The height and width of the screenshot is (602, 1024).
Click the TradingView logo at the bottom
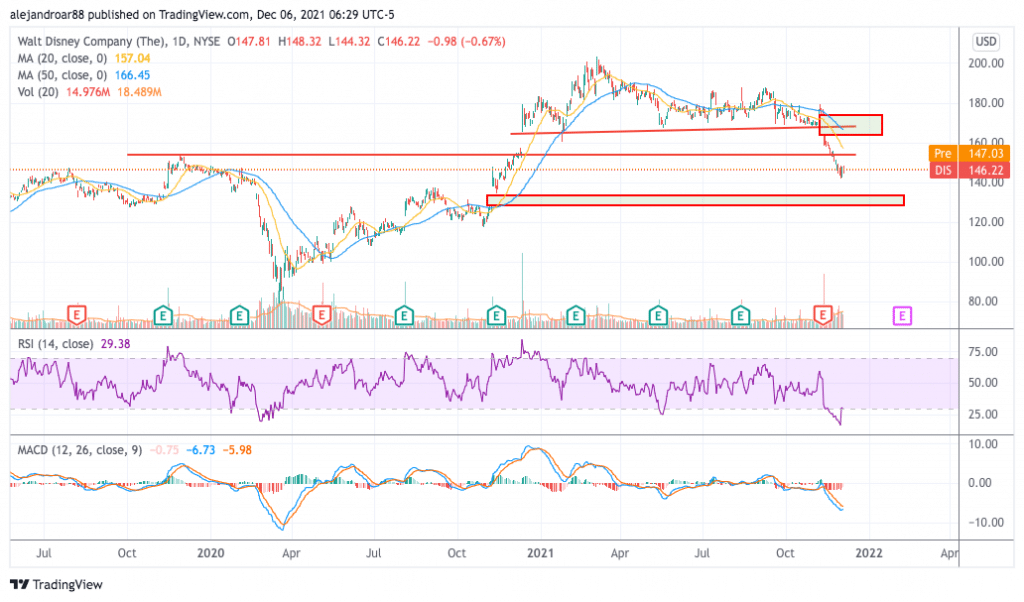[57, 584]
